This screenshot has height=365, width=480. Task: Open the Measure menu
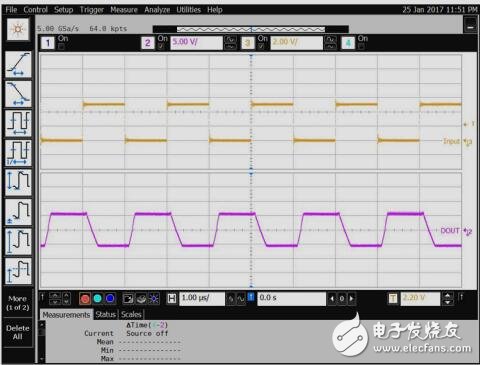pos(124,10)
